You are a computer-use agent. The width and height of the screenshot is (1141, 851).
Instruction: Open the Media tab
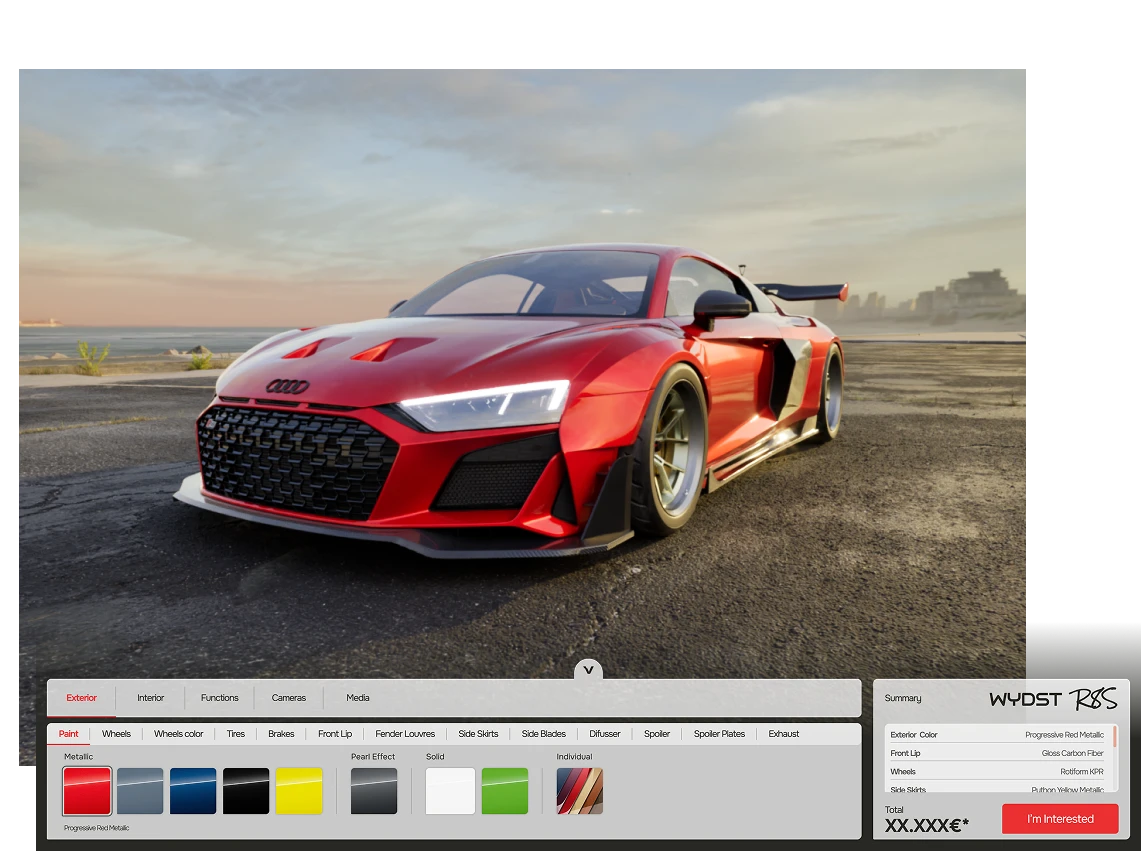click(x=358, y=698)
